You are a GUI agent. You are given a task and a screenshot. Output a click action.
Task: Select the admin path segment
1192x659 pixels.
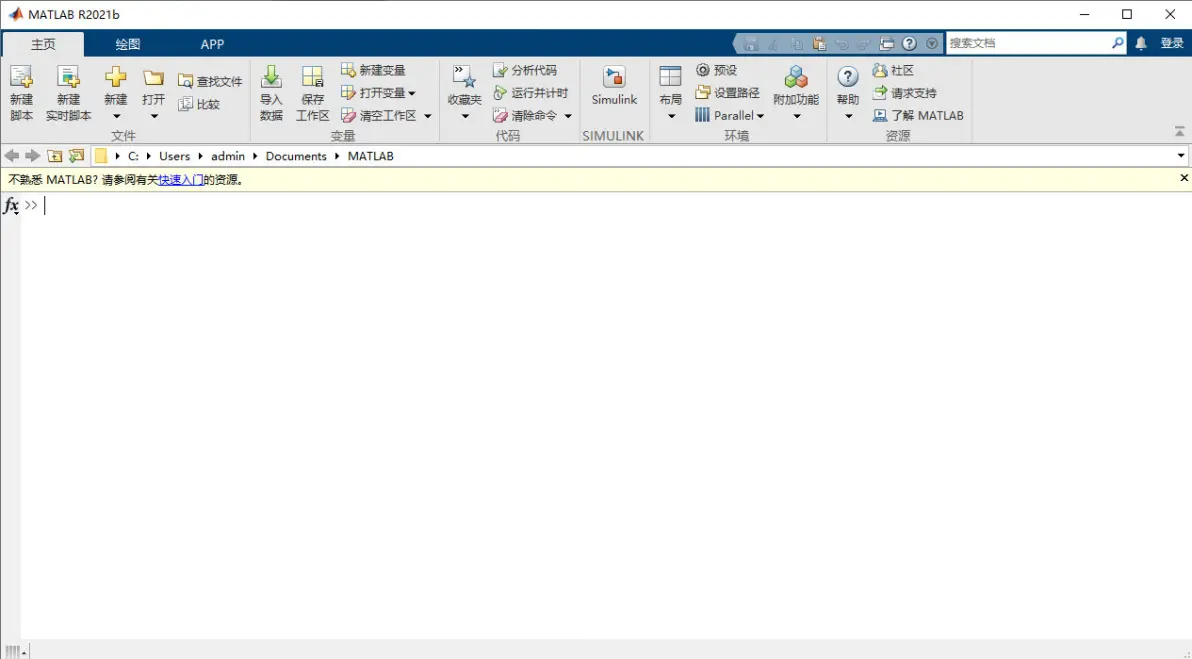click(228, 156)
